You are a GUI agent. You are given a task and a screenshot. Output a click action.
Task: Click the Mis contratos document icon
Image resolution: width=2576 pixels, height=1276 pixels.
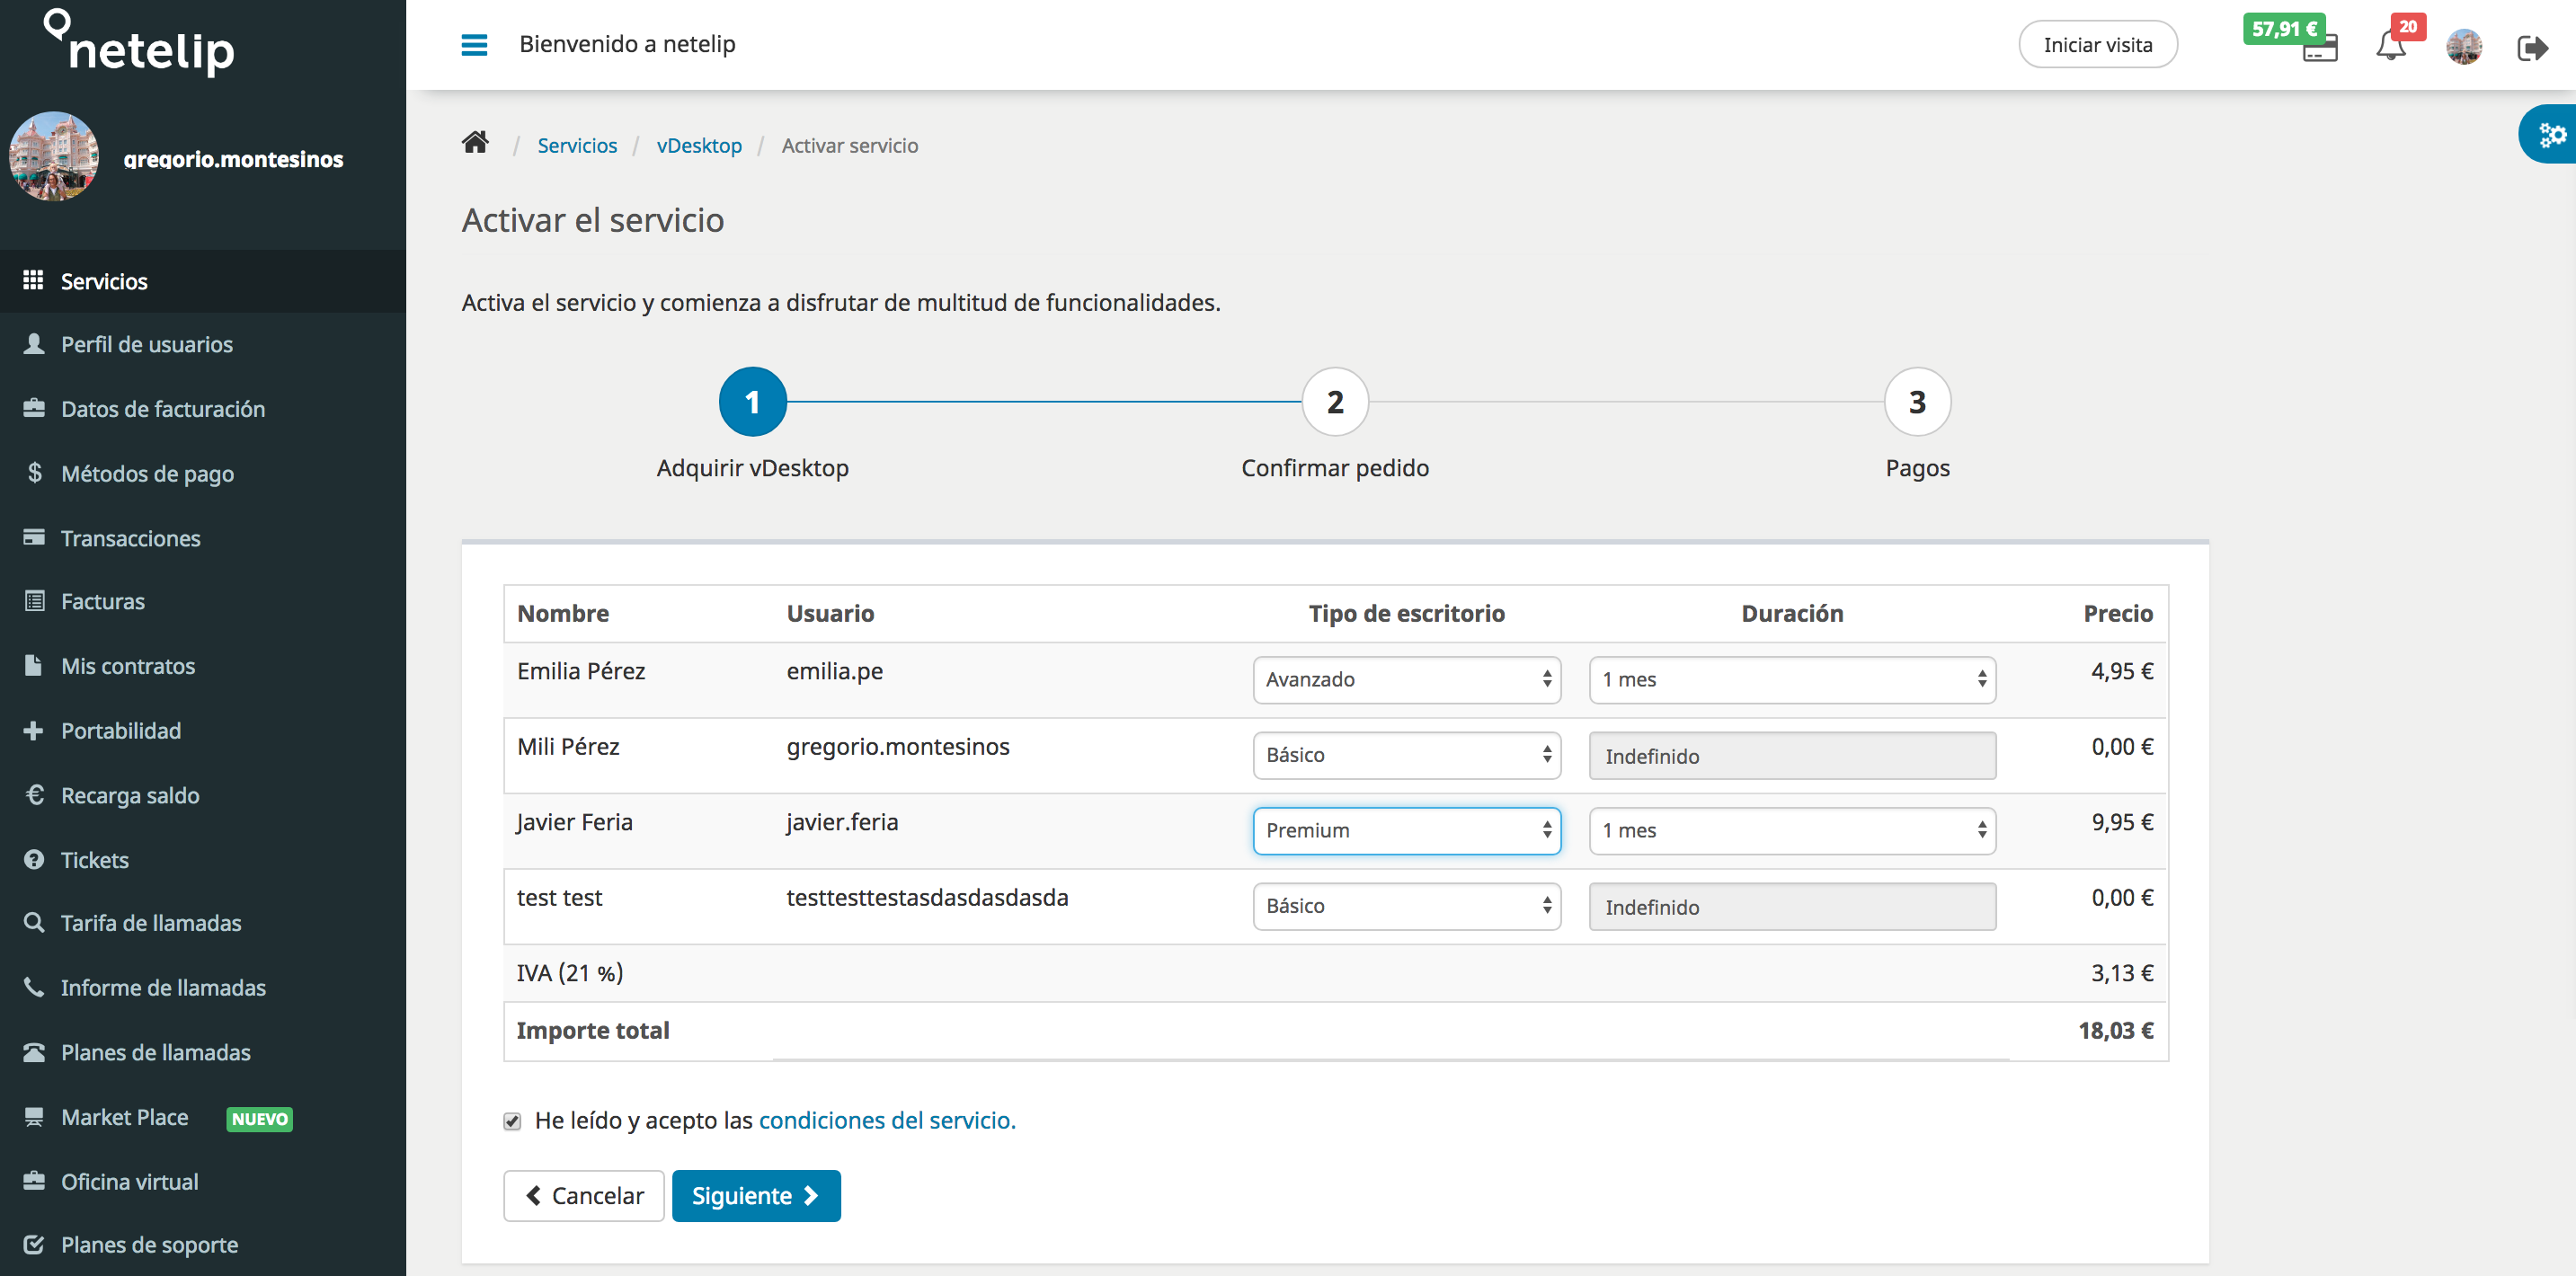pyautogui.click(x=34, y=665)
